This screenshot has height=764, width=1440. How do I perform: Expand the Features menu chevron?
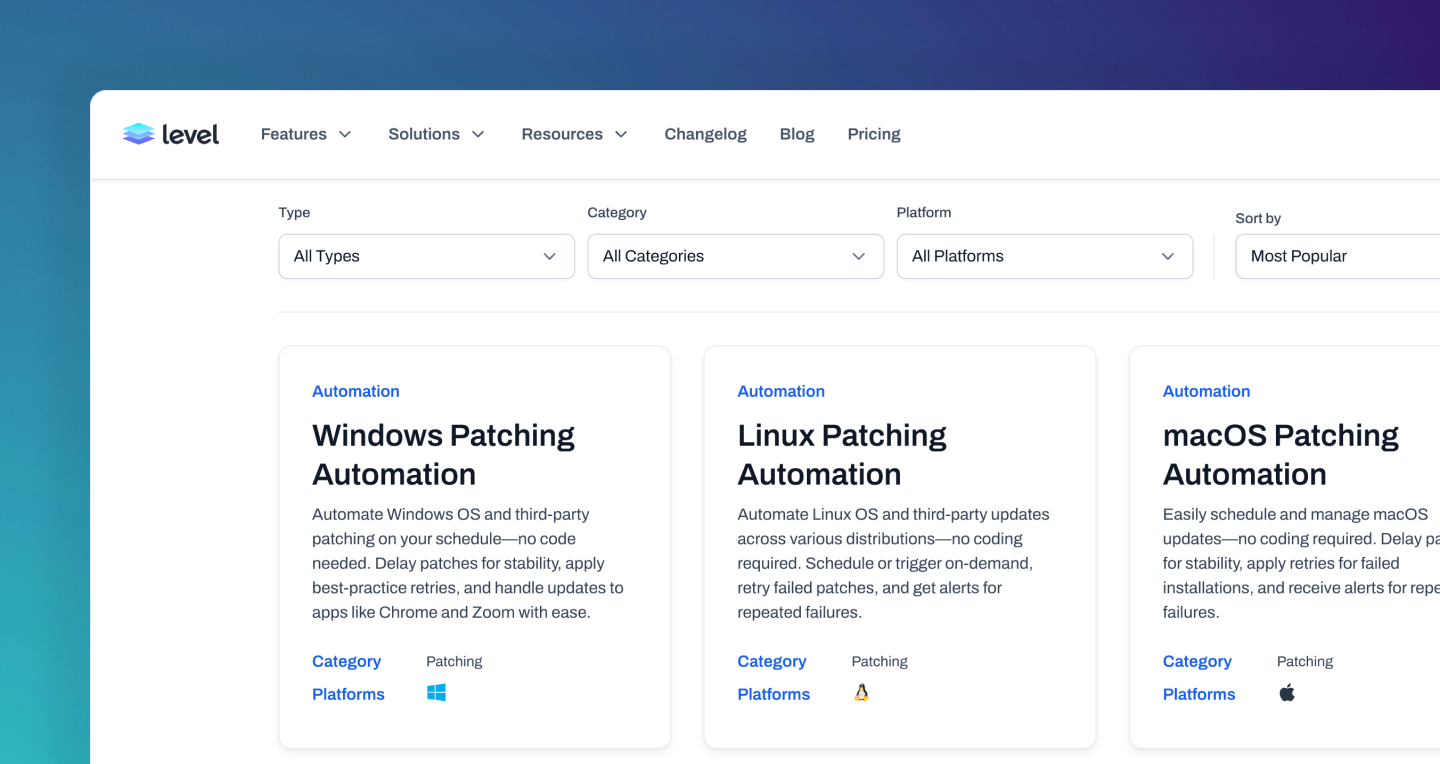click(x=345, y=134)
